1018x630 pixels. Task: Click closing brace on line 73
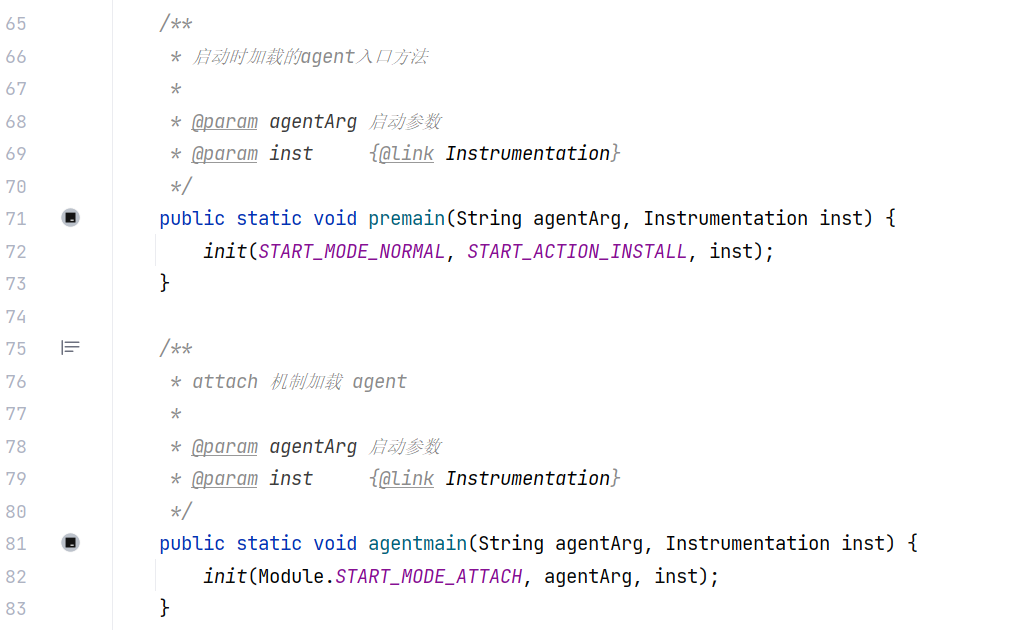[165, 283]
